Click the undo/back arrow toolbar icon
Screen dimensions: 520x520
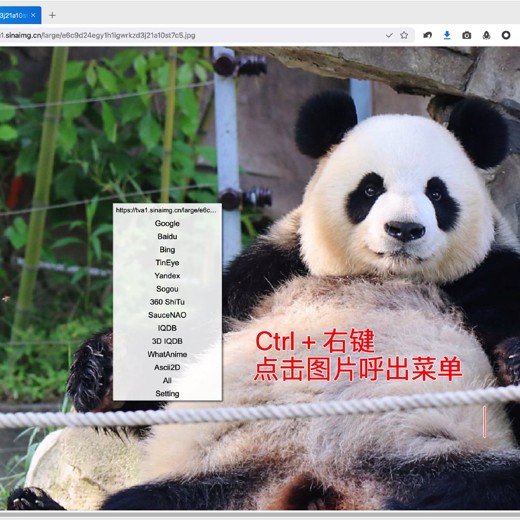[428, 35]
